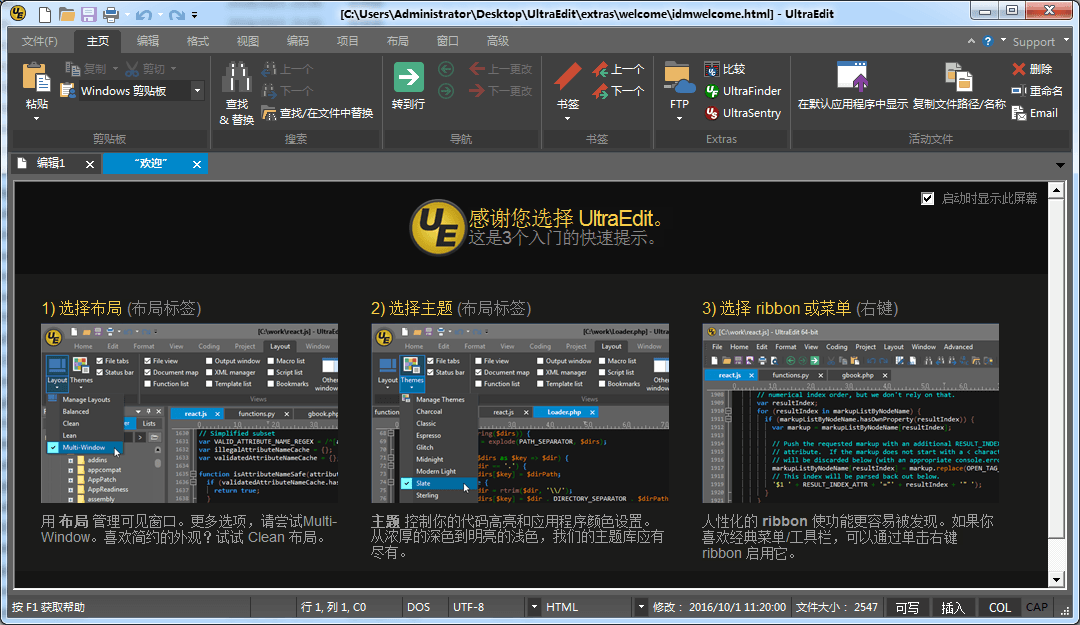Image resolution: width=1080 pixels, height=625 pixels.
Task: Click the choose-layout tutorial screenshot thumbnail
Action: pyautogui.click(x=189, y=413)
